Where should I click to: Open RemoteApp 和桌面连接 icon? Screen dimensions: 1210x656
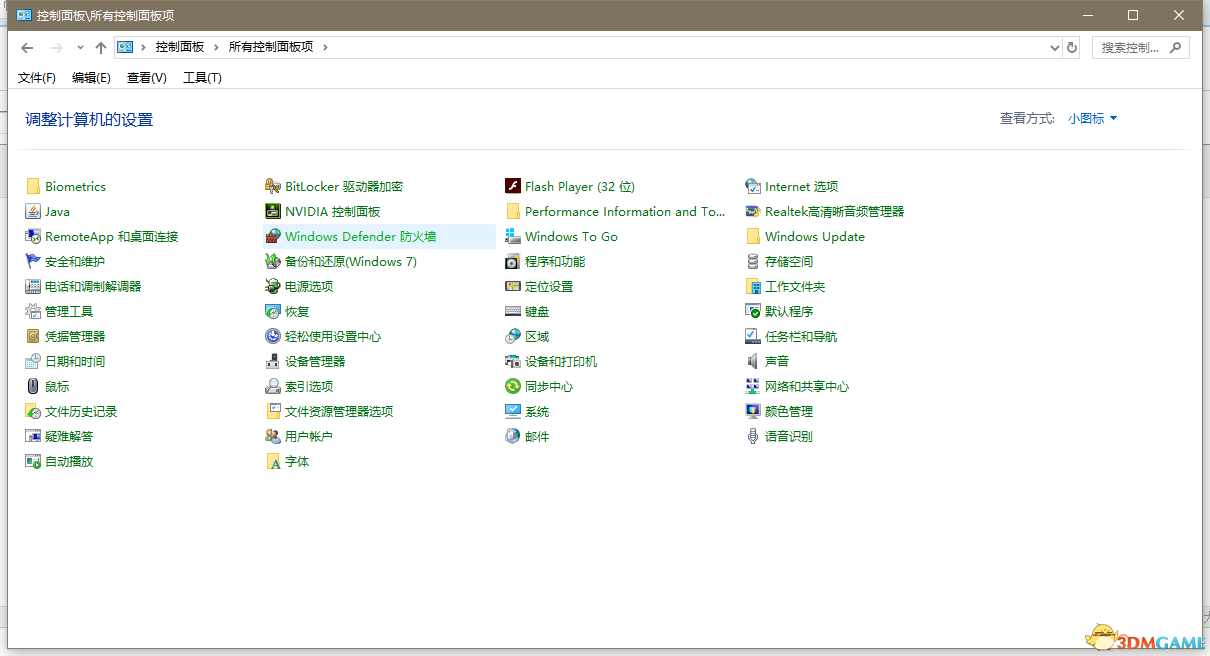click(x=33, y=236)
